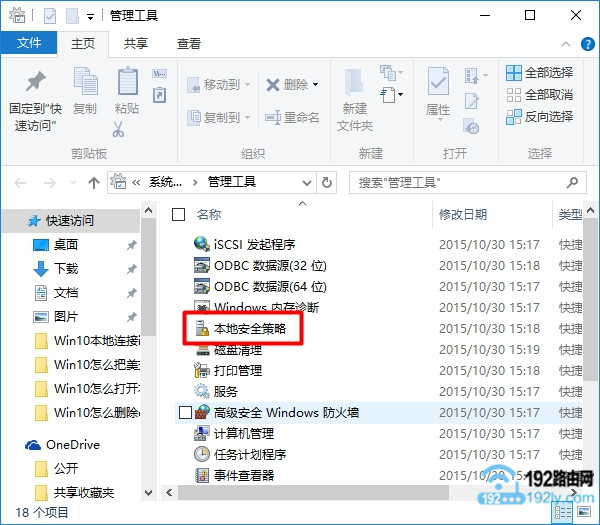Select 文档 in navigation pane

click(66, 293)
